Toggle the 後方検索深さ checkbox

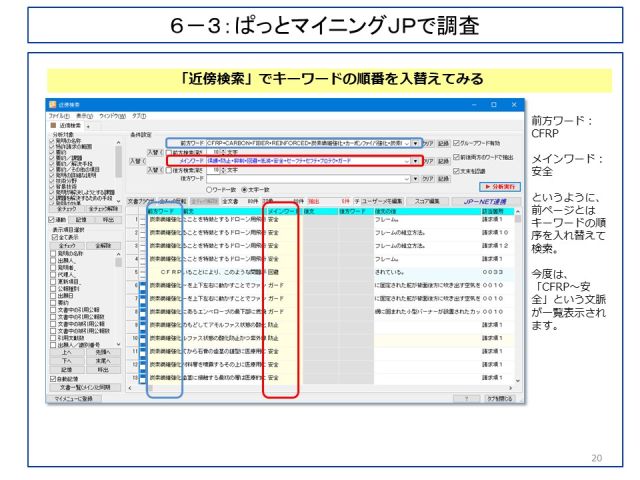(169, 170)
